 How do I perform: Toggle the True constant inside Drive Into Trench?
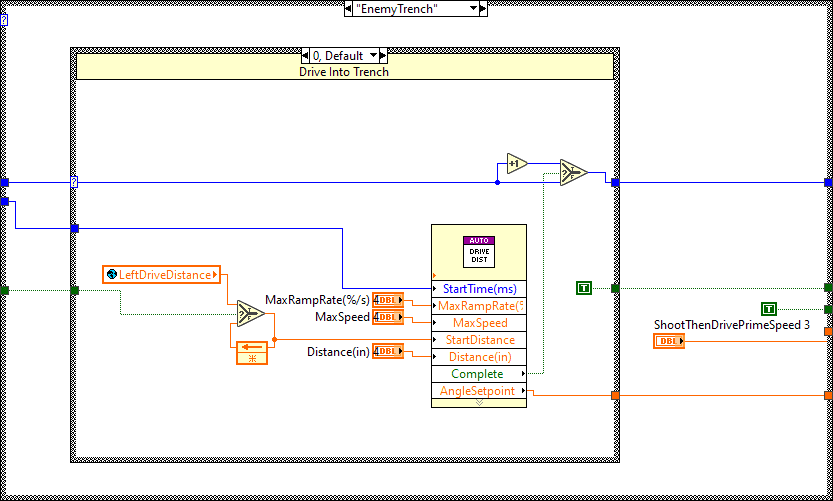pyautogui.click(x=584, y=288)
